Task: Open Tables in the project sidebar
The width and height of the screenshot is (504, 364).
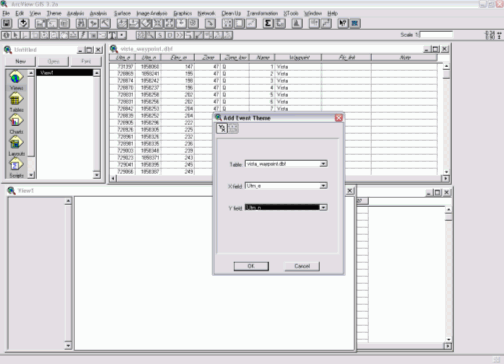Action: [x=16, y=102]
